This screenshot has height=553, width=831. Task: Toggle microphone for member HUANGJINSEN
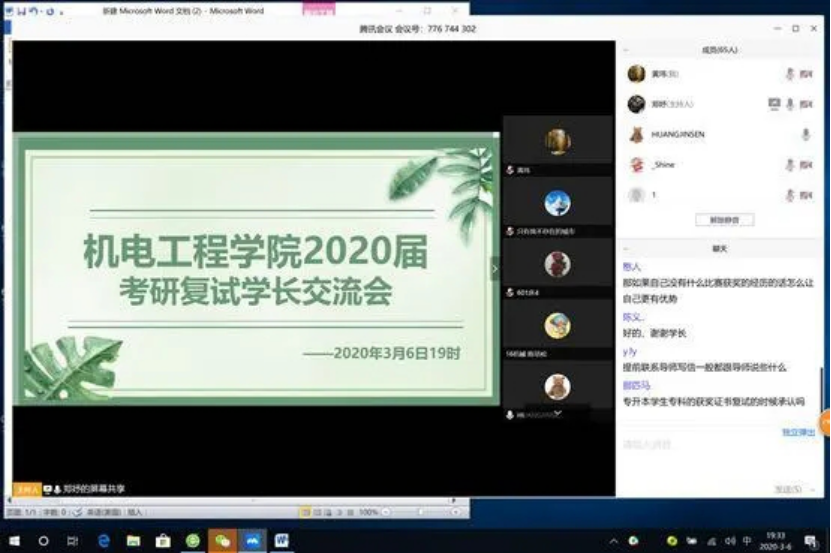click(x=805, y=135)
